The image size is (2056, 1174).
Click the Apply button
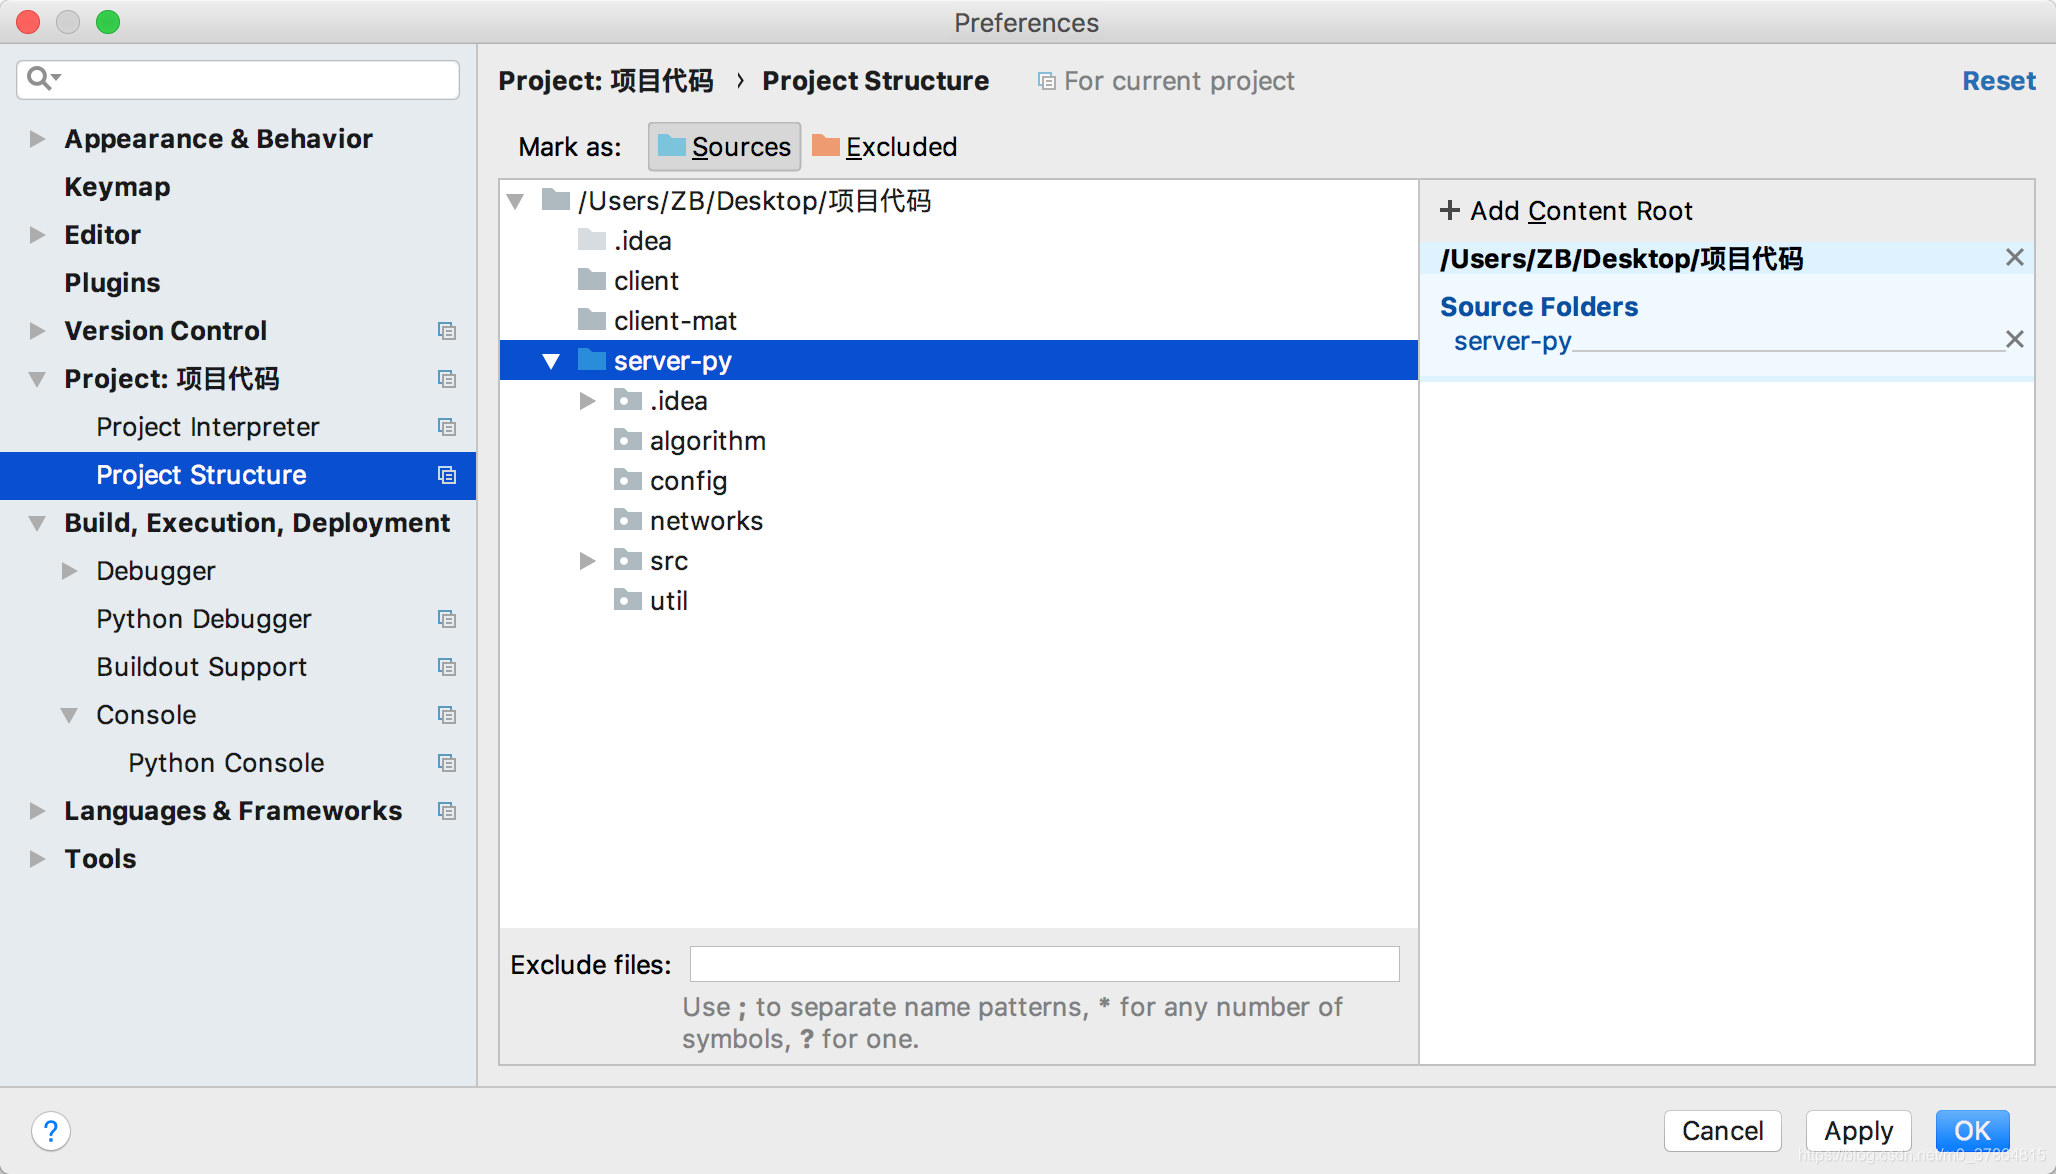1857,1131
